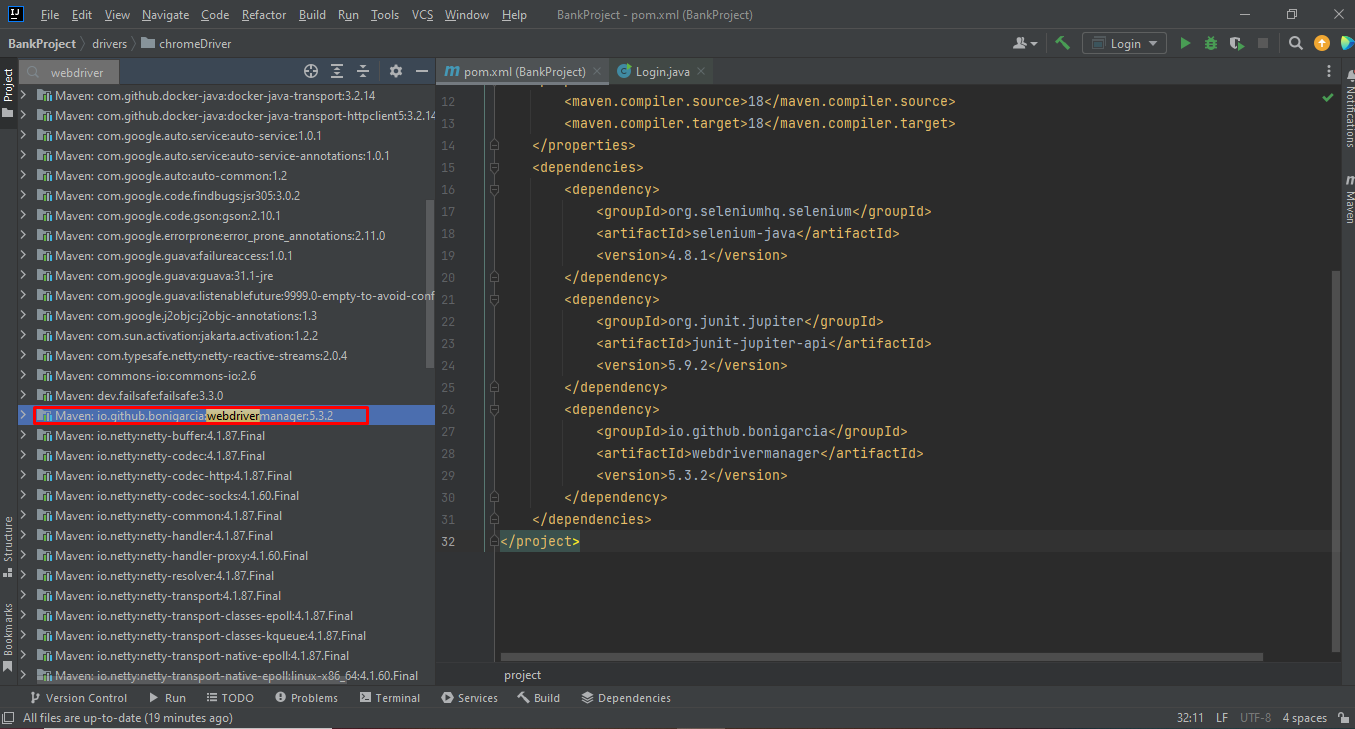This screenshot has height=729, width=1355.
Task: Open Project panel gear options
Action: 396,71
